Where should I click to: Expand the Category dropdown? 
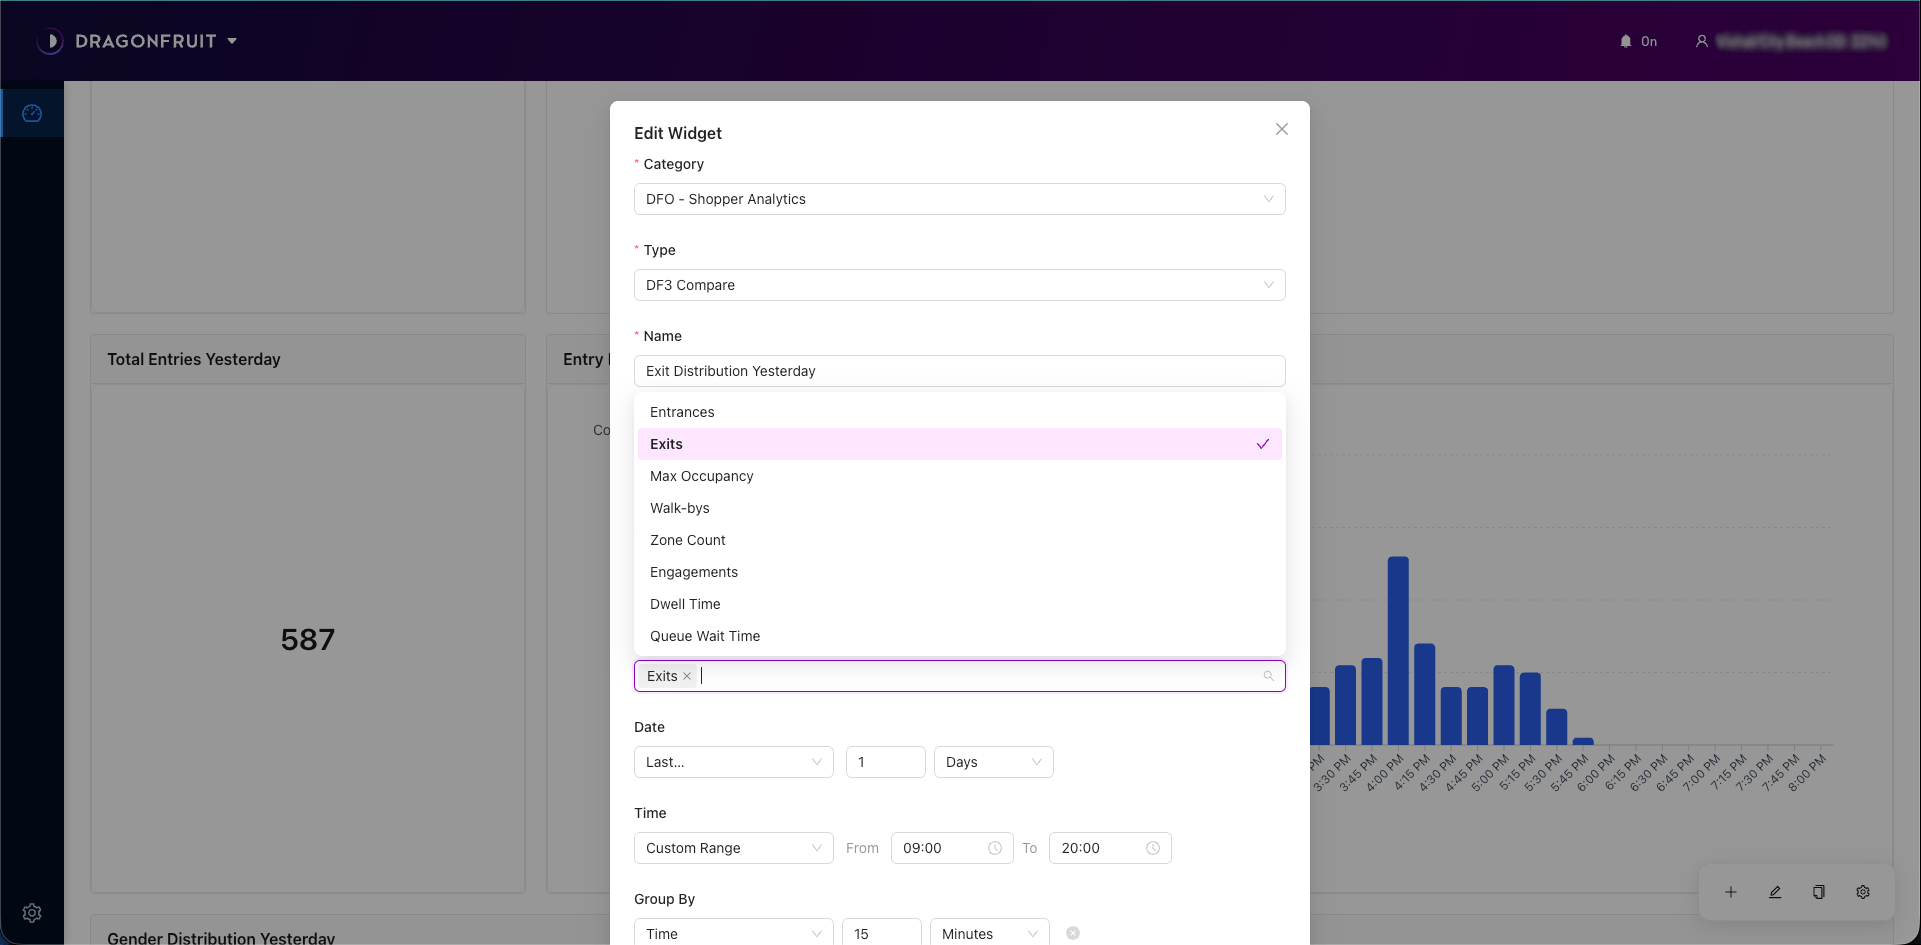click(959, 199)
